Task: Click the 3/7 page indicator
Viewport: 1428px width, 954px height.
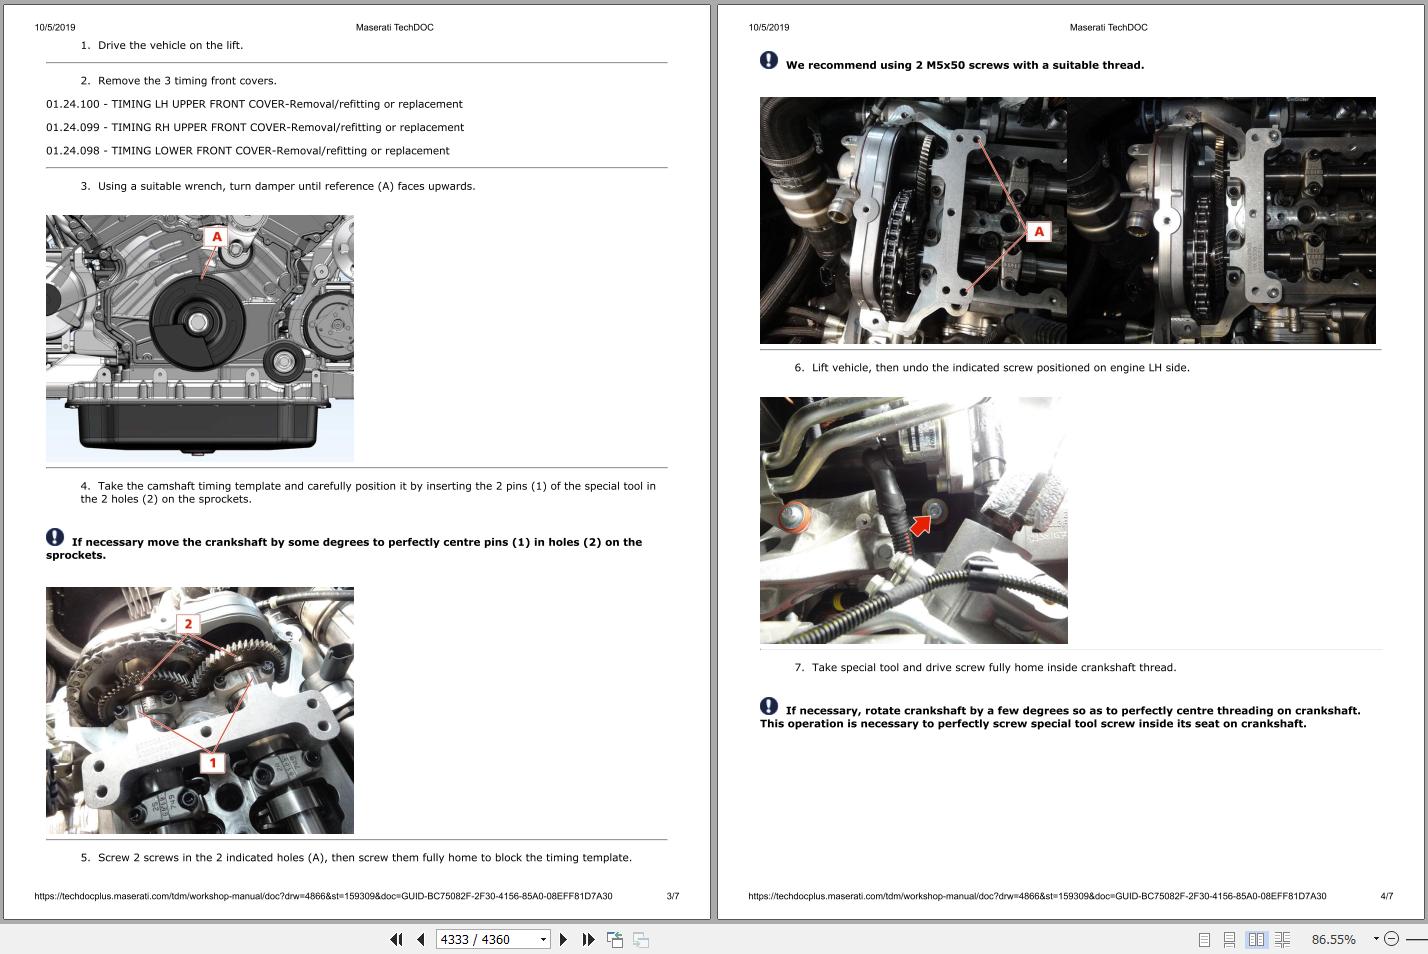Action: pos(673,896)
